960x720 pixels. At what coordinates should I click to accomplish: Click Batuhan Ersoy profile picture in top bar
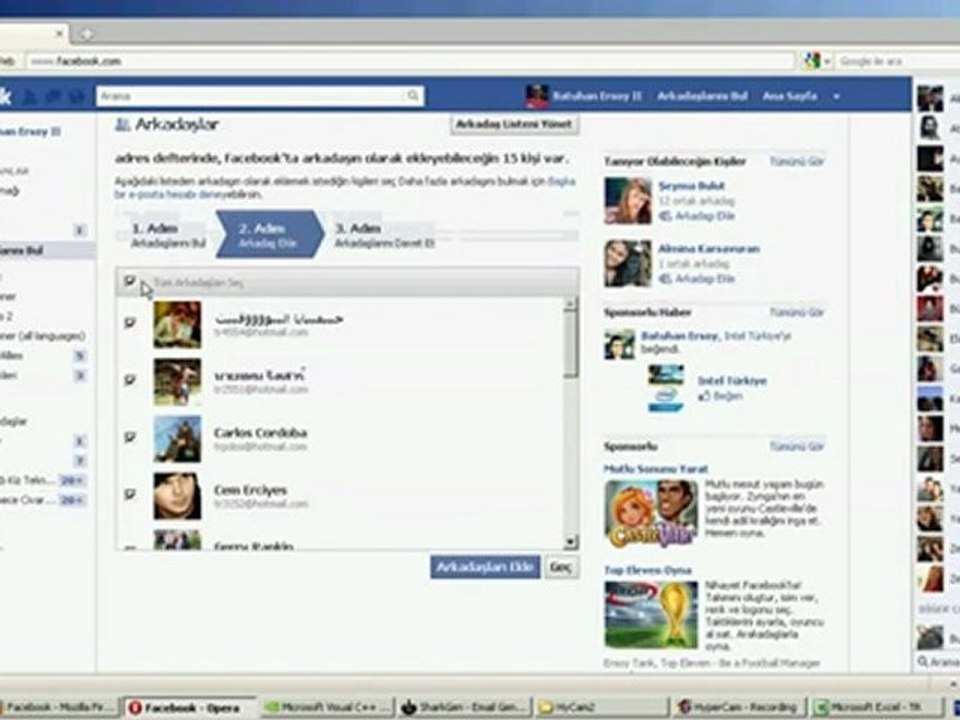(537, 96)
